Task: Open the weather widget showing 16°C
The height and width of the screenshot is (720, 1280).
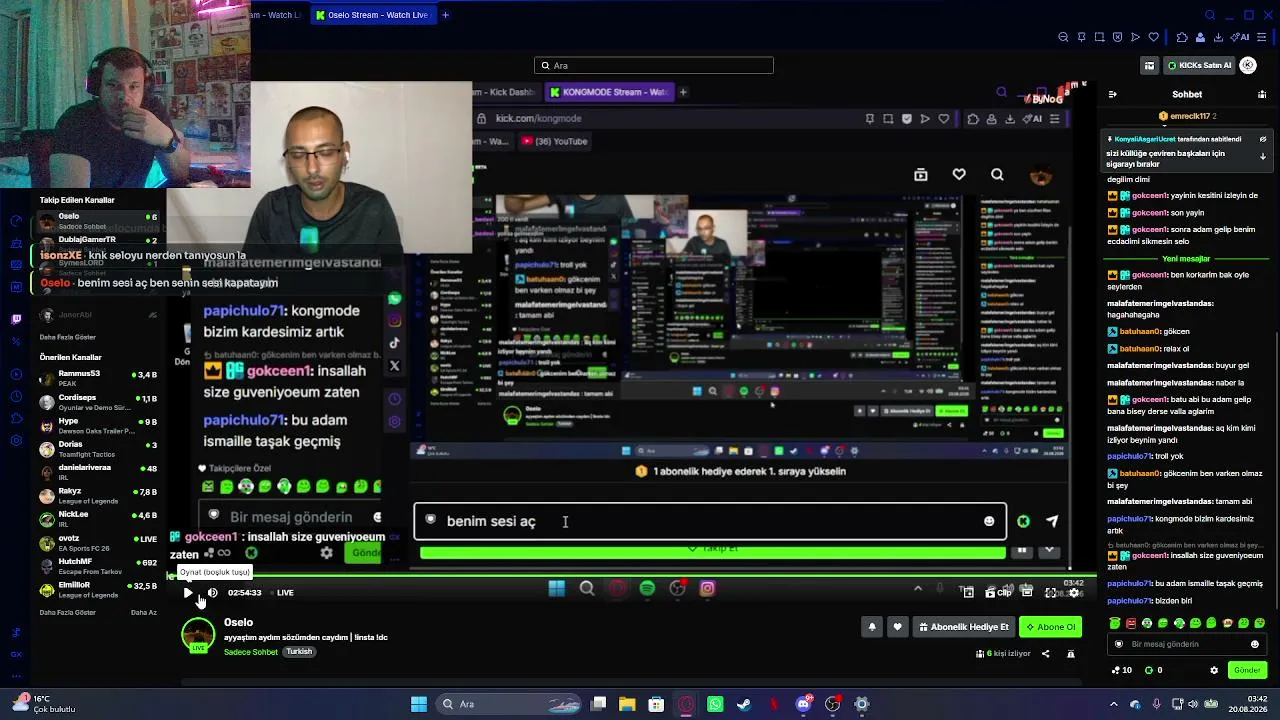Action: [x=42, y=704]
